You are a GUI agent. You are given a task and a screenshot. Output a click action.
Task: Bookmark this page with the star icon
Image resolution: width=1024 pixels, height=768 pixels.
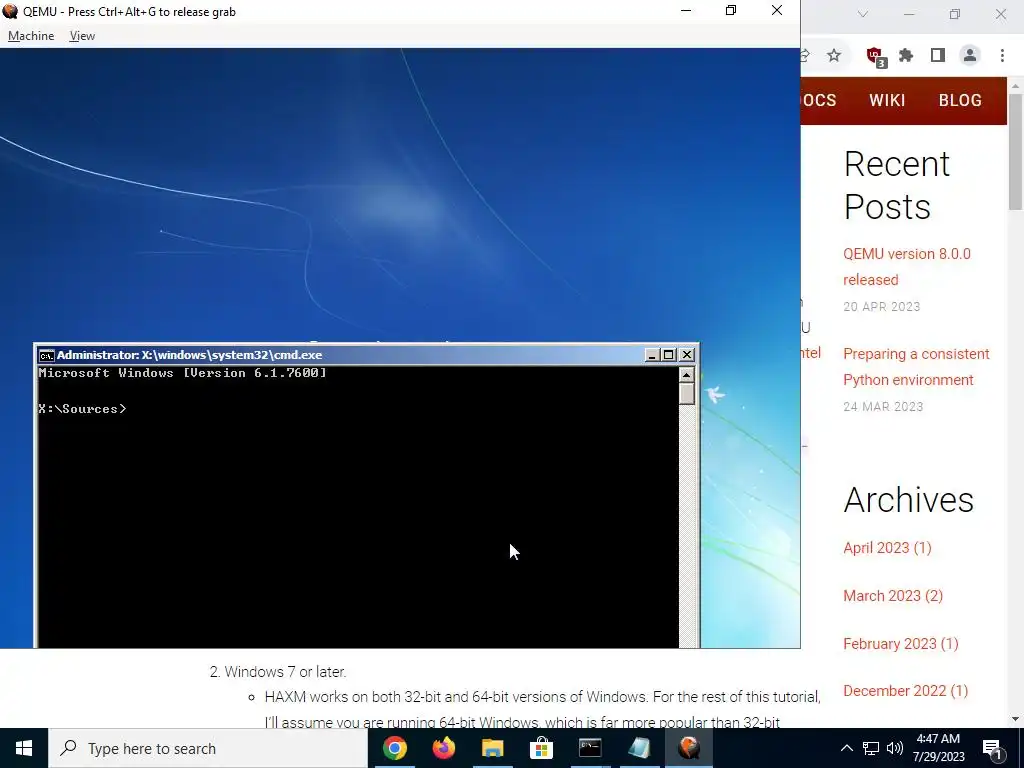(x=834, y=56)
